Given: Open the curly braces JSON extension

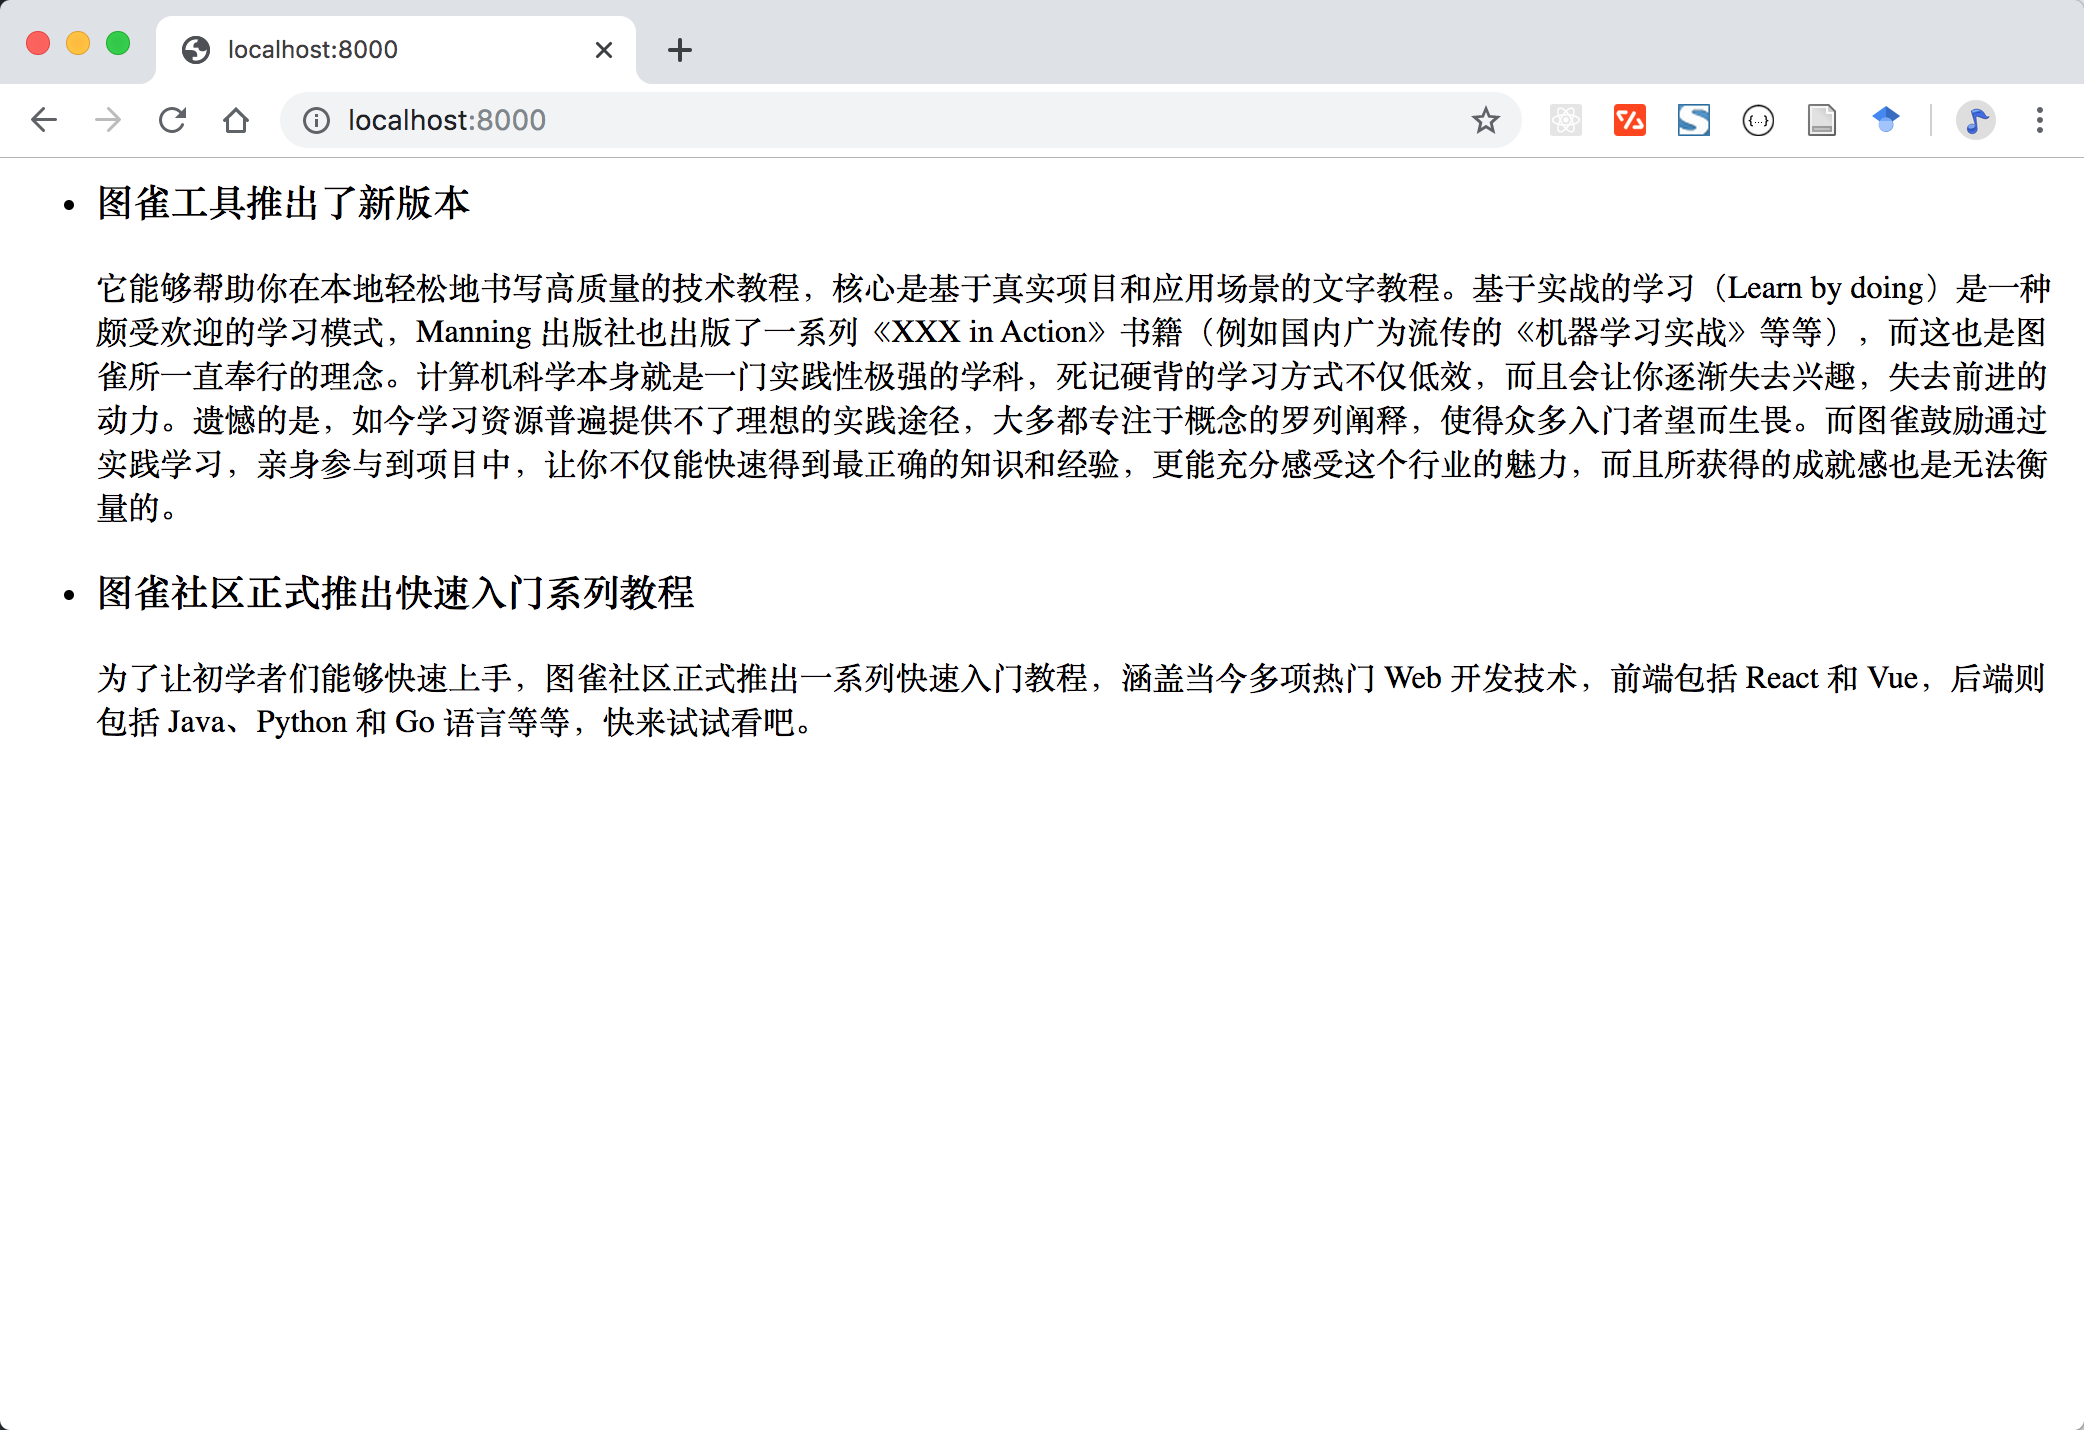Looking at the screenshot, I should point(1757,121).
